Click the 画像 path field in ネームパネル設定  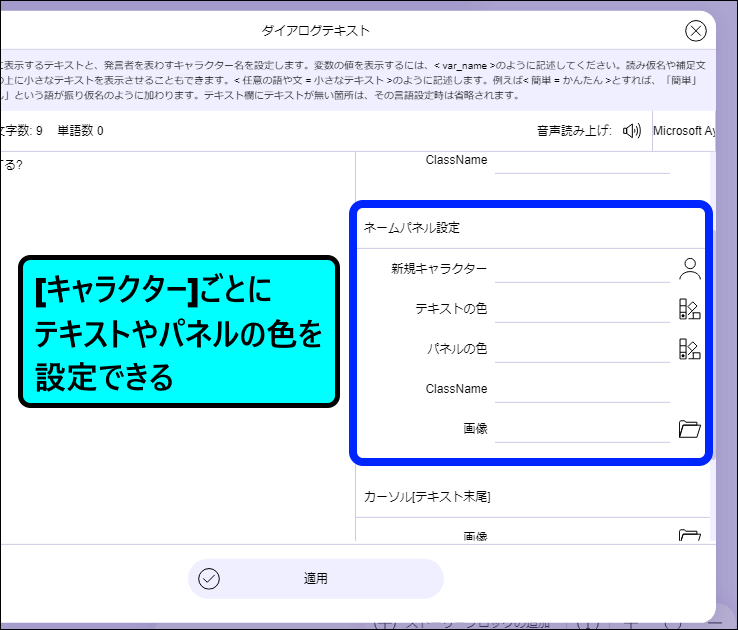click(x=582, y=429)
